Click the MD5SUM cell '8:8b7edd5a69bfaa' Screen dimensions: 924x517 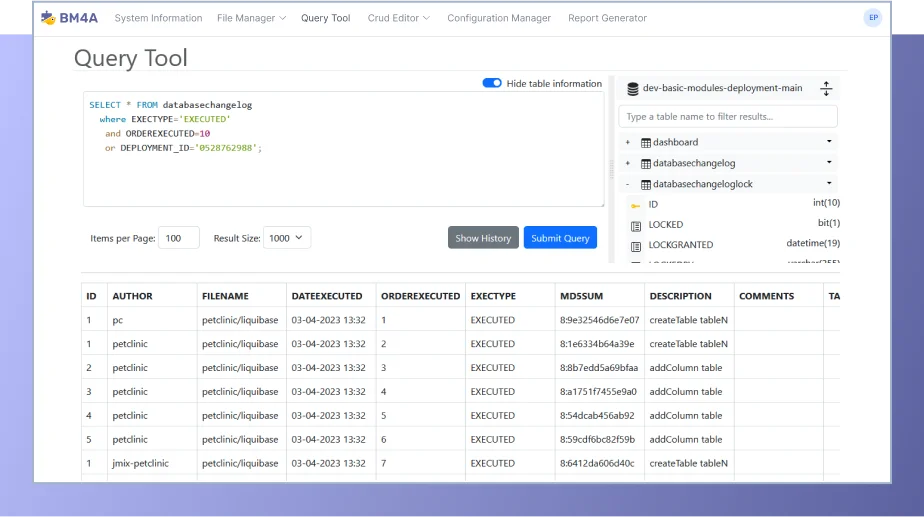[599, 368]
